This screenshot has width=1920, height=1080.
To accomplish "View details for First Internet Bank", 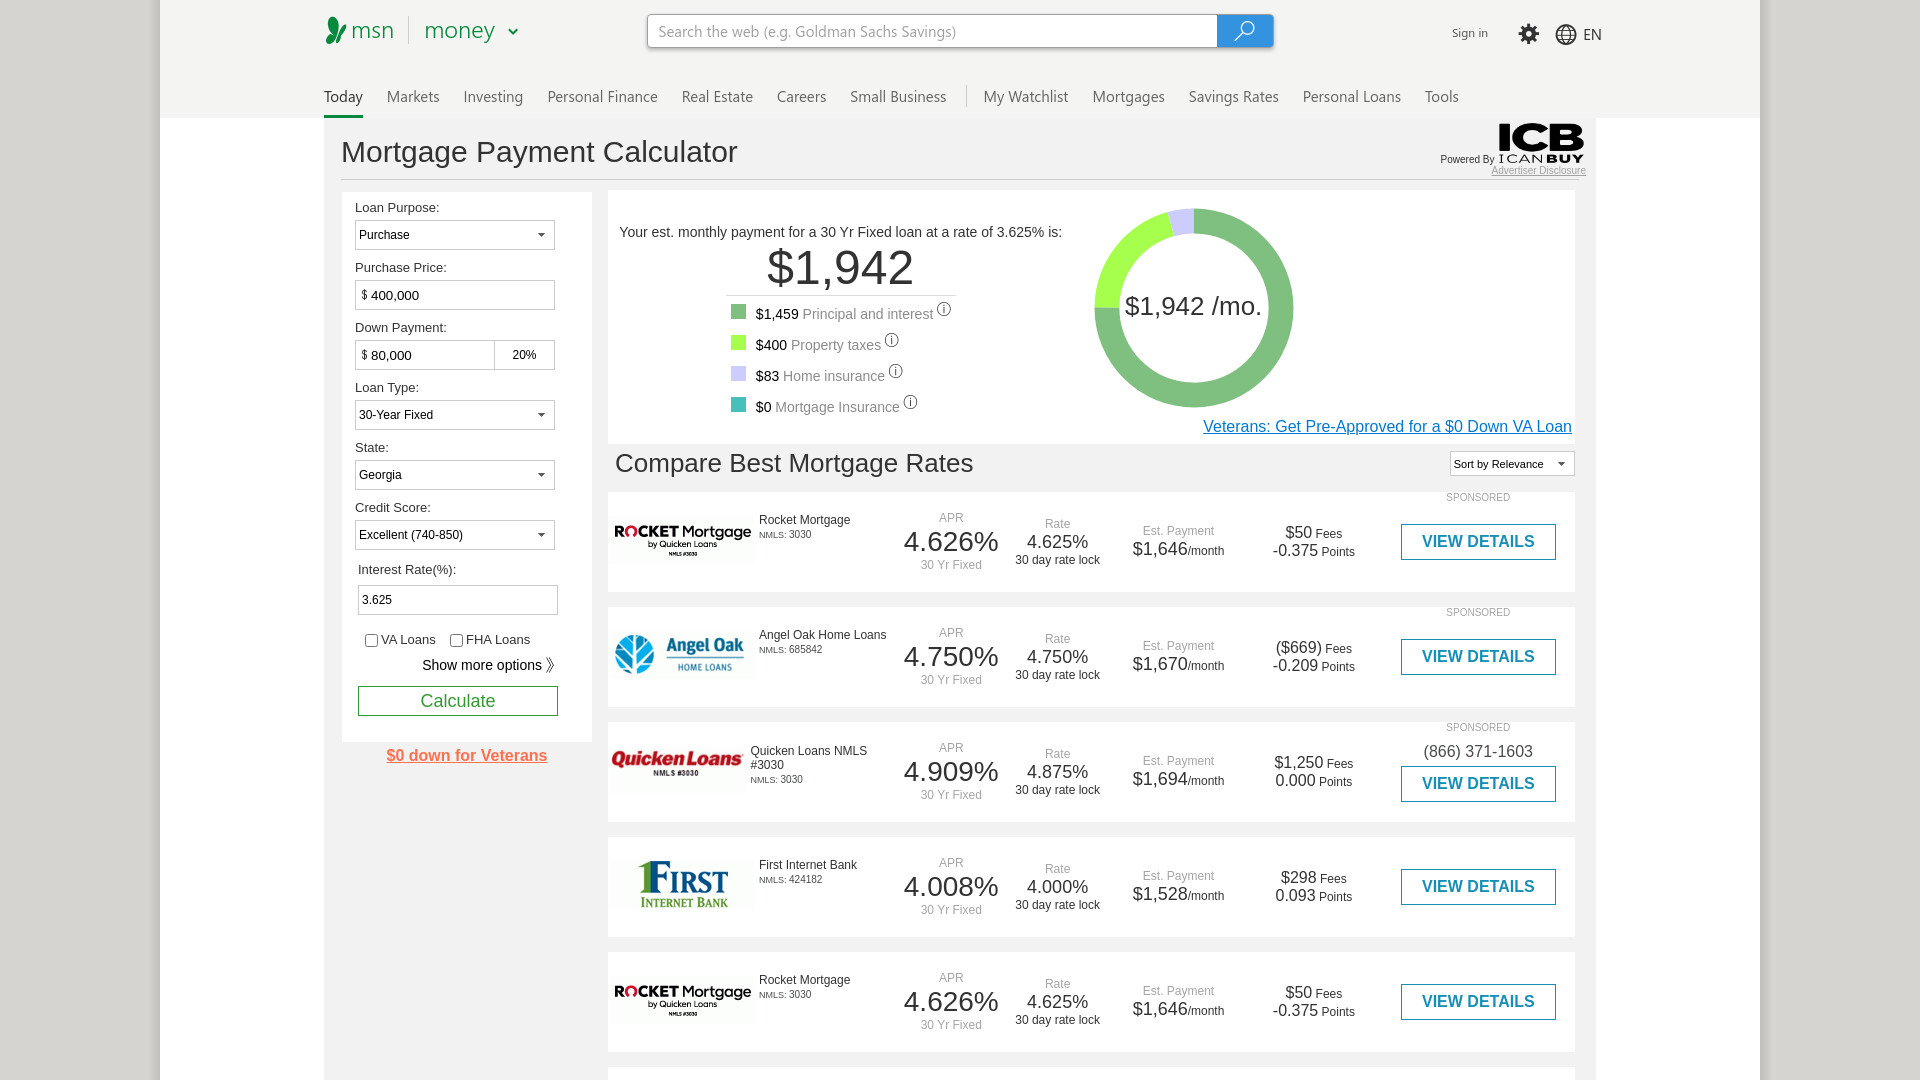I will pos(1478,887).
